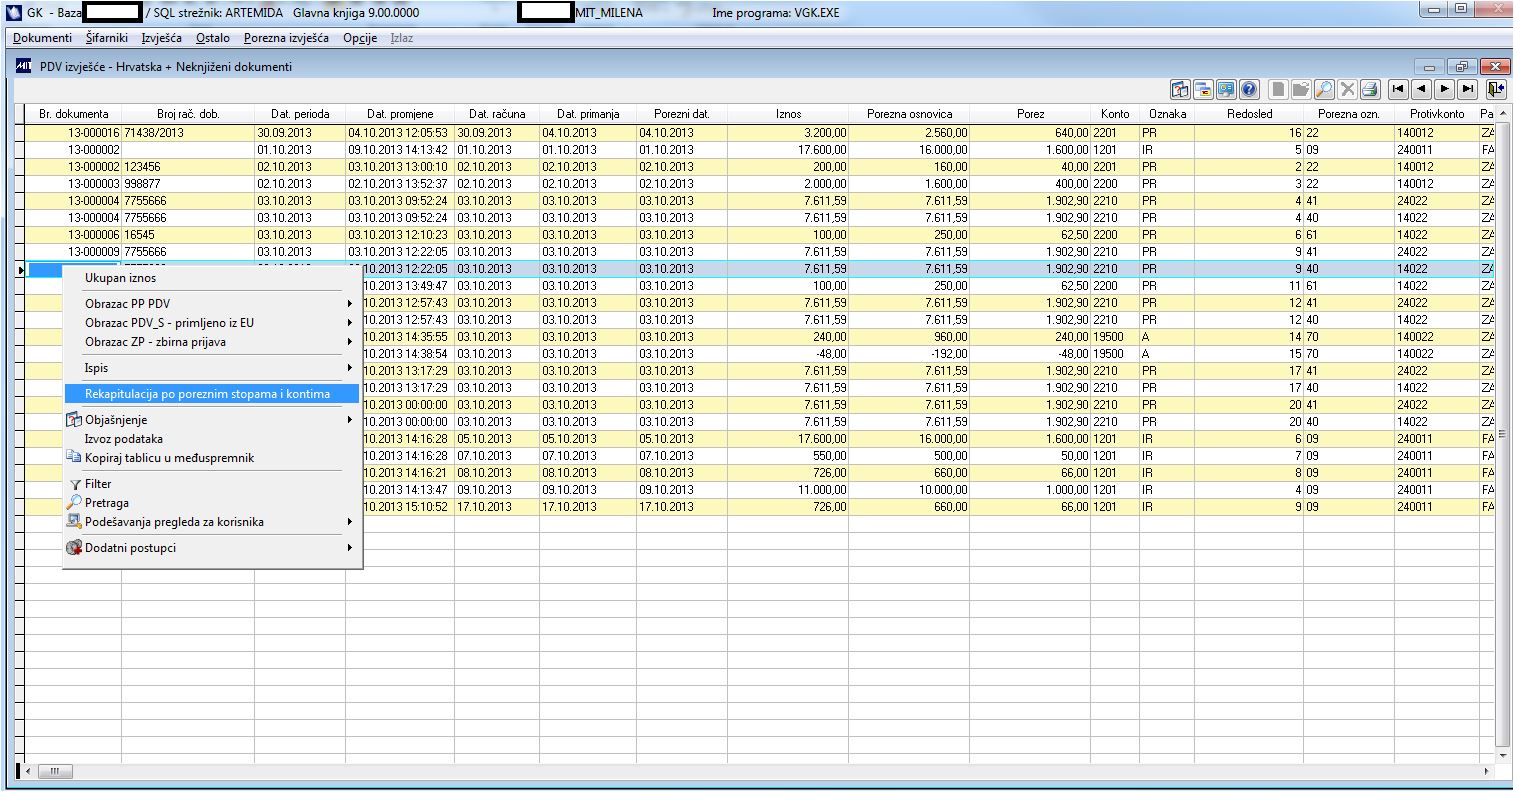Click invoice number cell 16545
Viewport: 1514px width, 792px height.
tap(188, 235)
